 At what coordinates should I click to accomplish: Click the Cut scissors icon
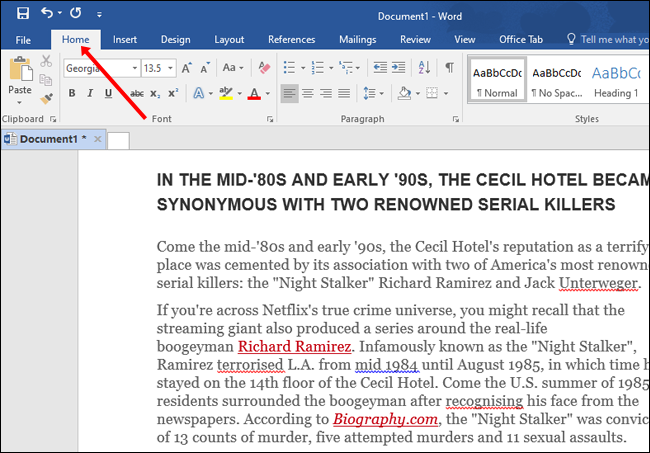click(46, 61)
